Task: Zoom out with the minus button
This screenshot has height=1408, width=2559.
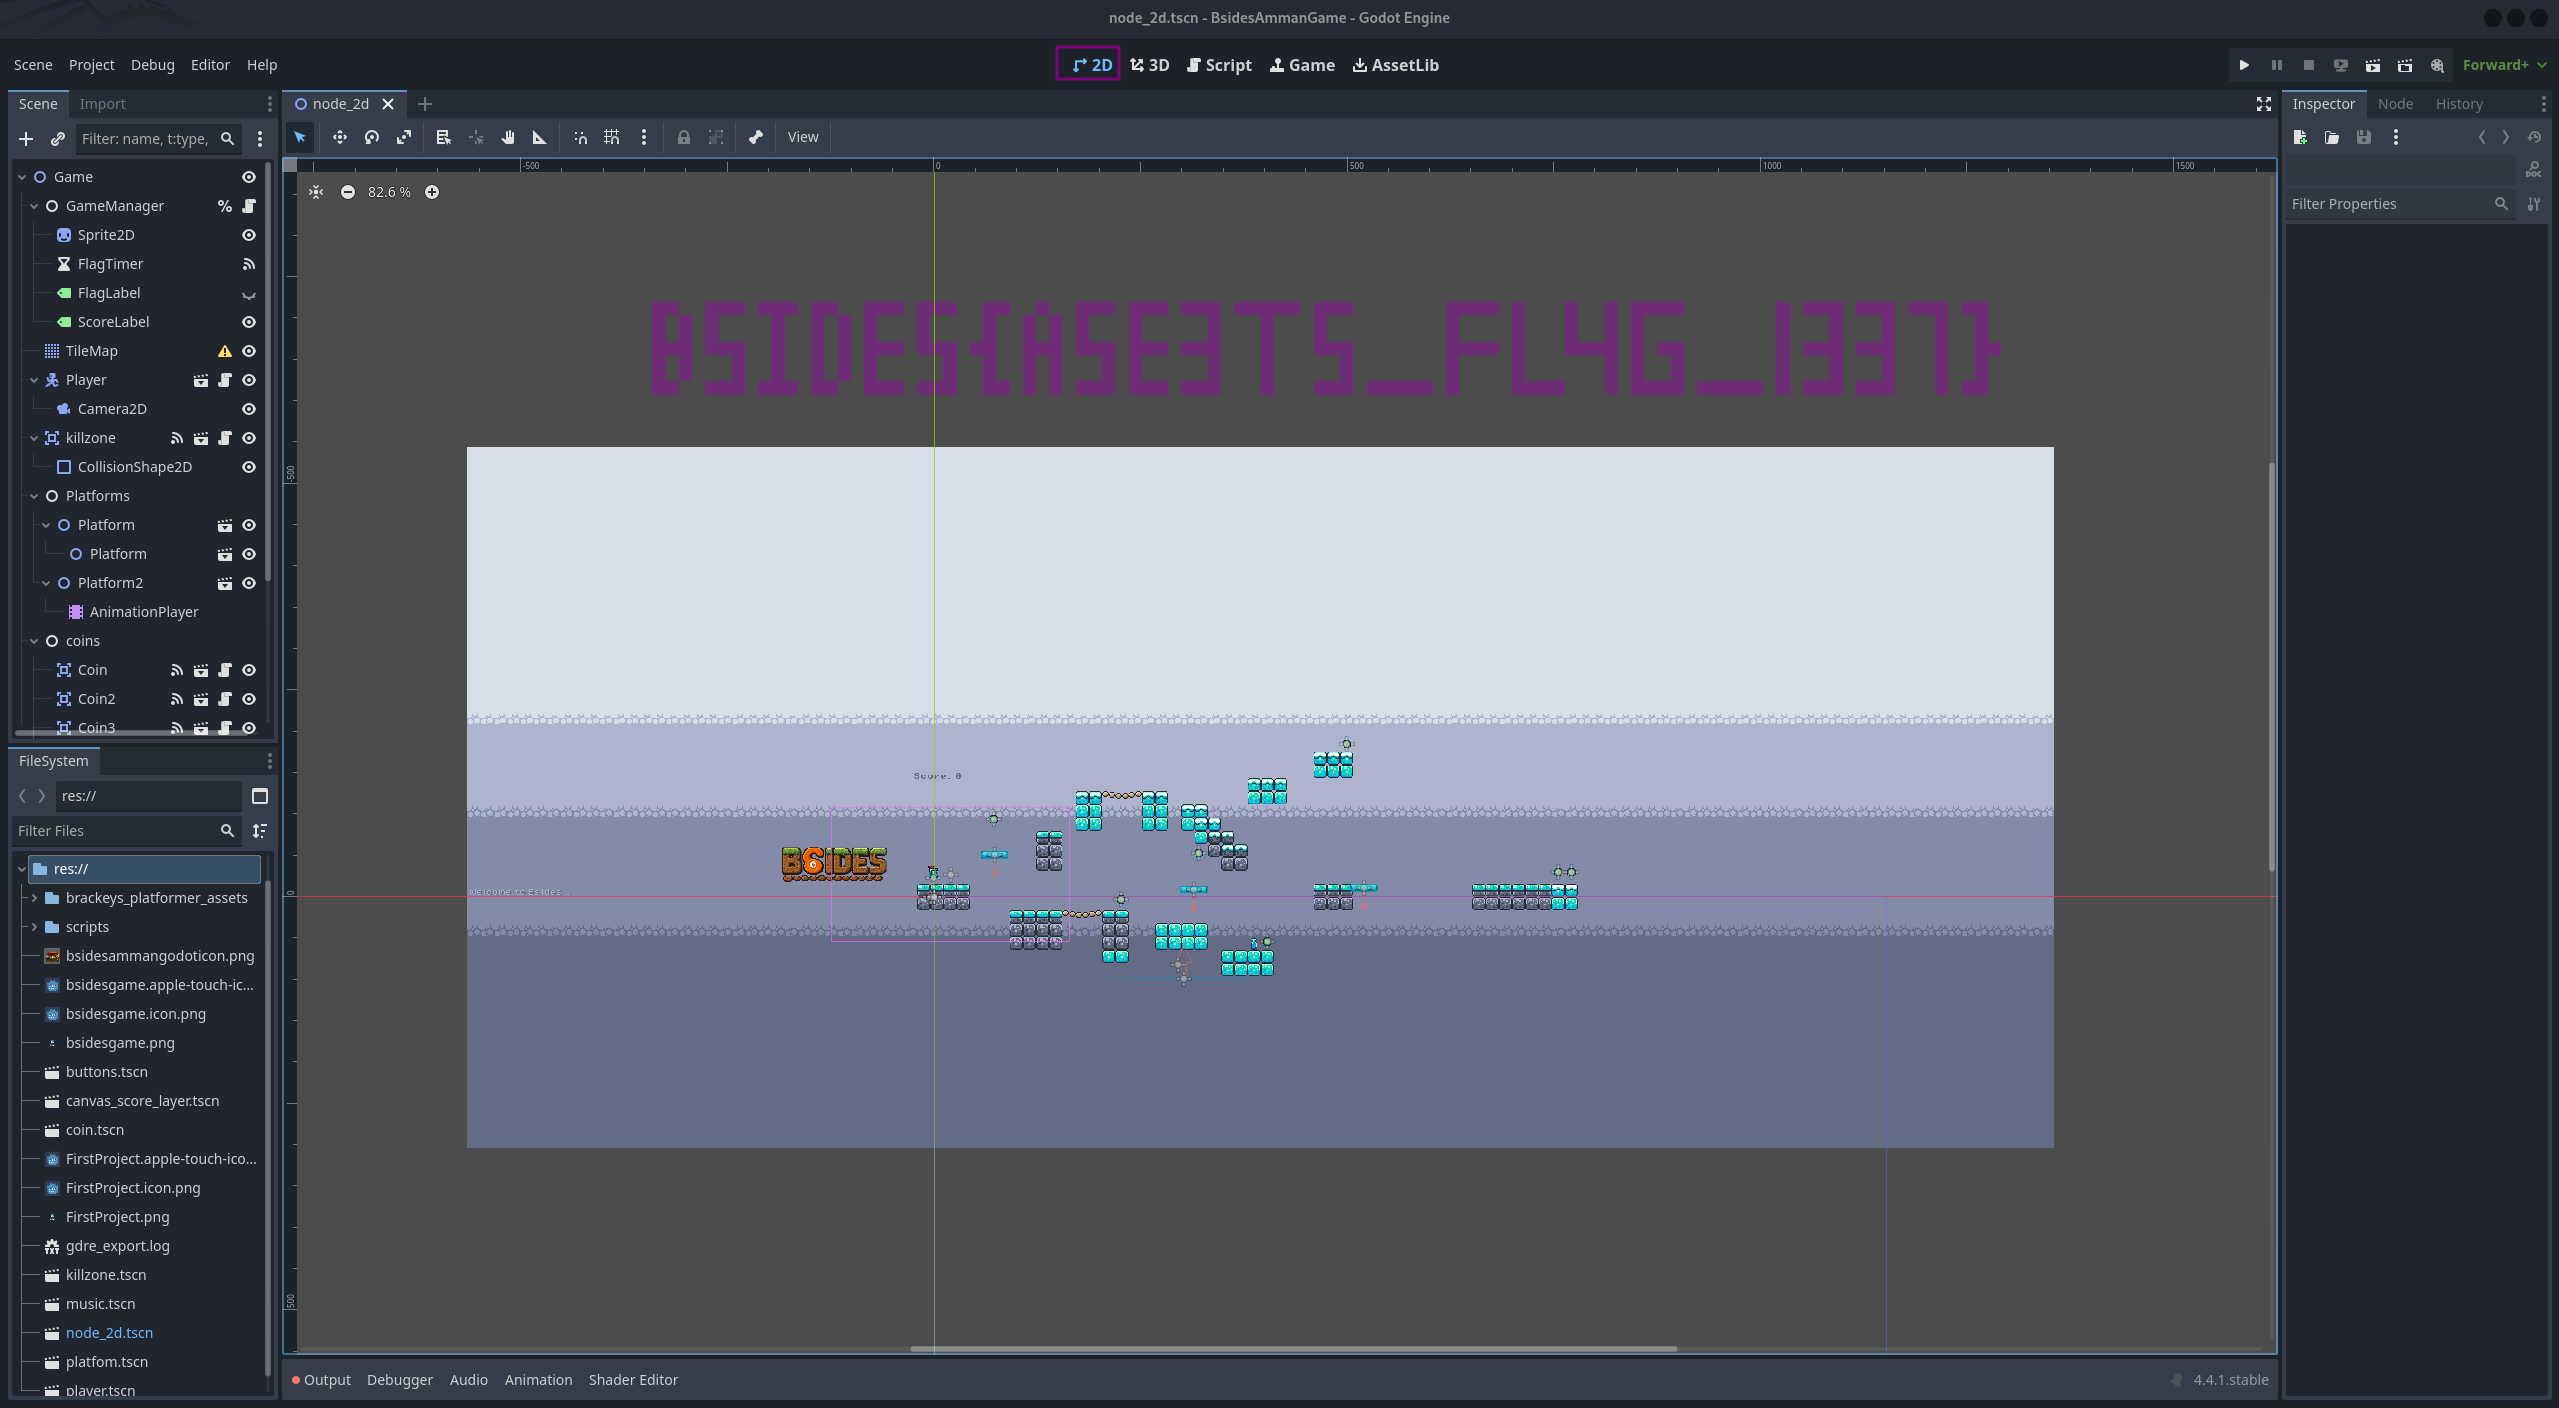Action: 348,192
